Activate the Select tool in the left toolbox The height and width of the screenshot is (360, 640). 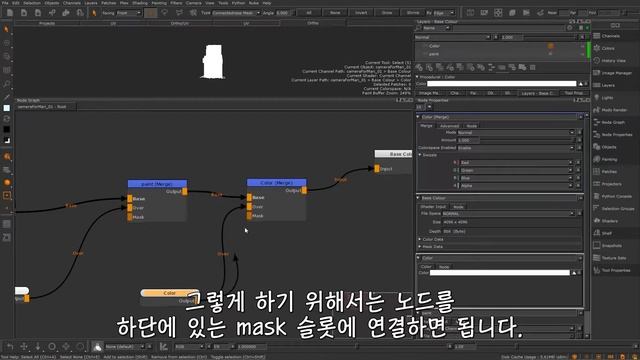(x=6, y=29)
